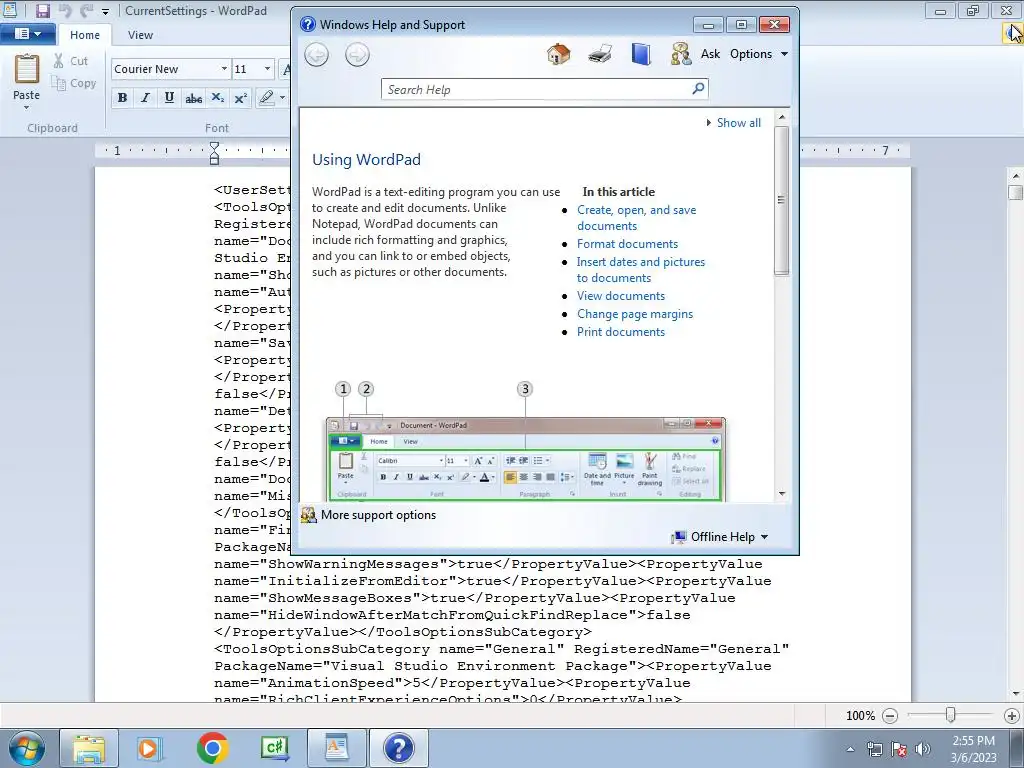Open 'Create, open, and save documents' link
1024x768 pixels.
pyautogui.click(x=637, y=218)
